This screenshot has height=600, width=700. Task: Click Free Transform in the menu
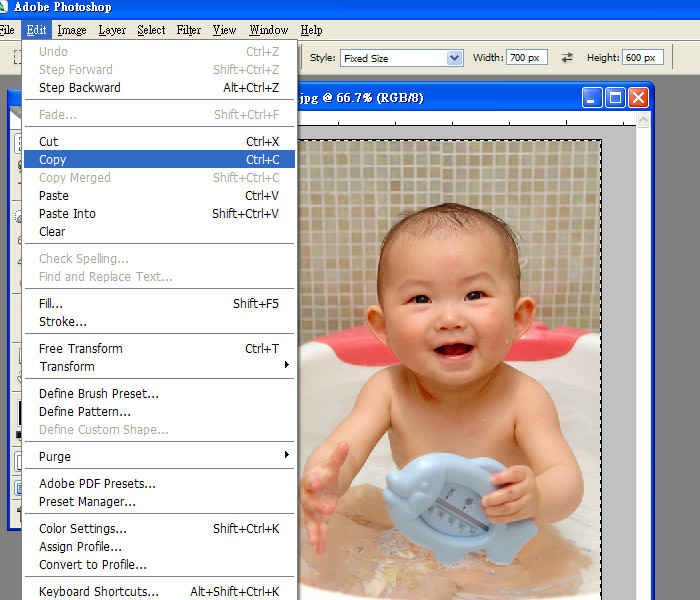click(80, 348)
